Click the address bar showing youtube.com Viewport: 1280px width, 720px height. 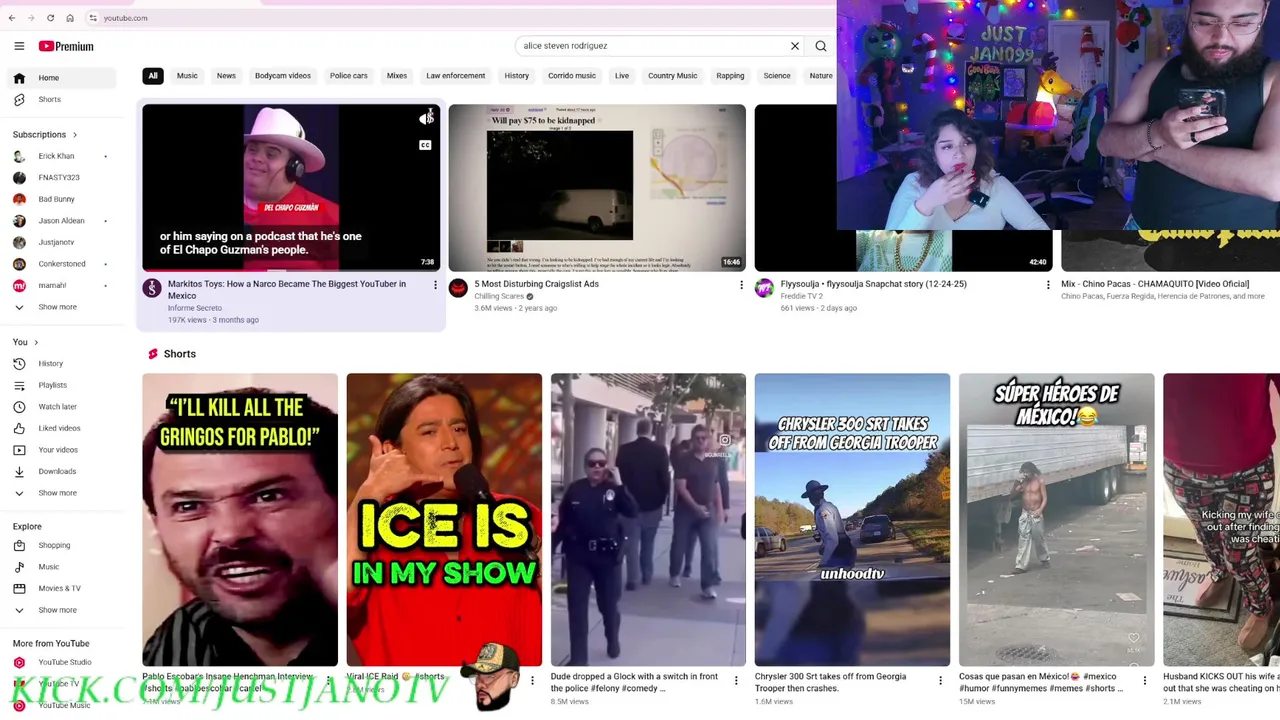125,18
